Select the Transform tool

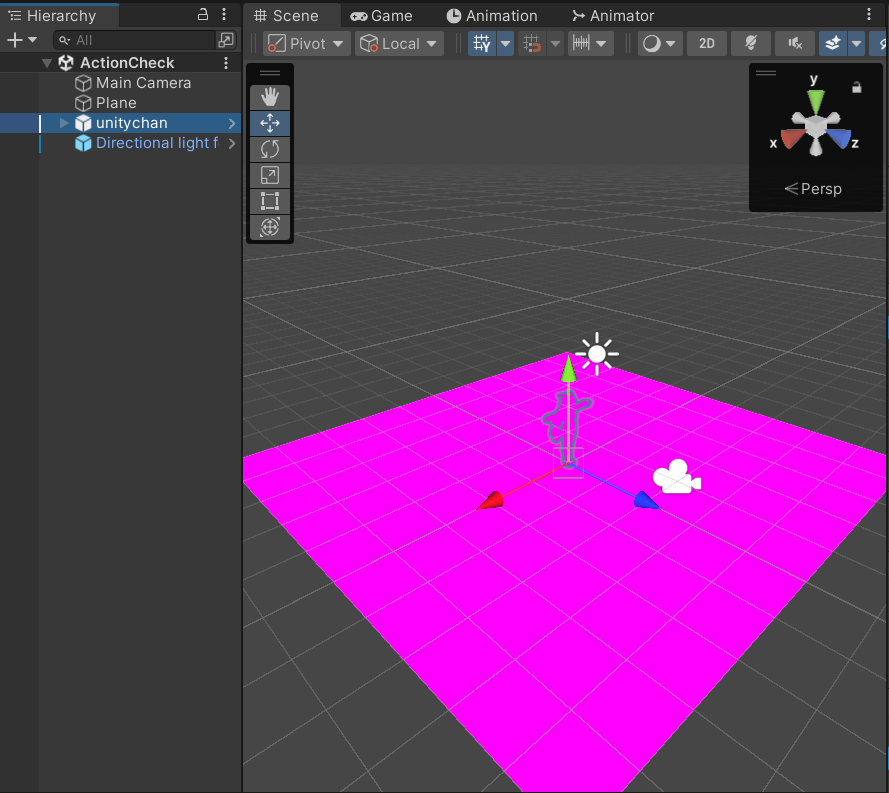(x=270, y=227)
